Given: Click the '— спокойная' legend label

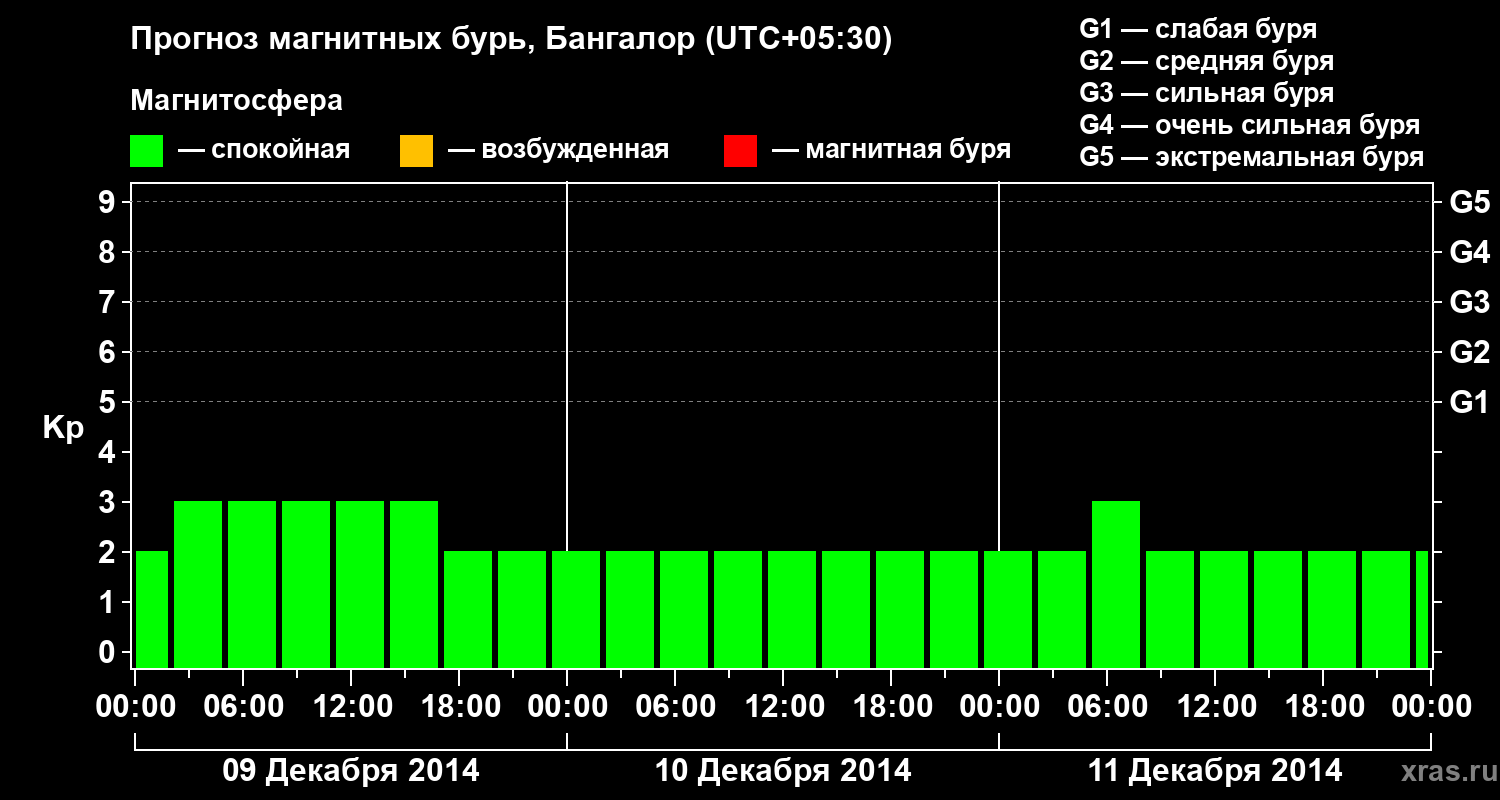Looking at the screenshot, I should click(x=264, y=150).
